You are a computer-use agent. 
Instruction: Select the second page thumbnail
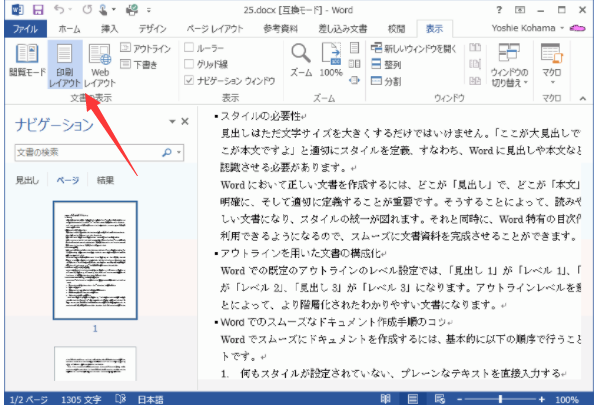pyautogui.click(x=95, y=363)
